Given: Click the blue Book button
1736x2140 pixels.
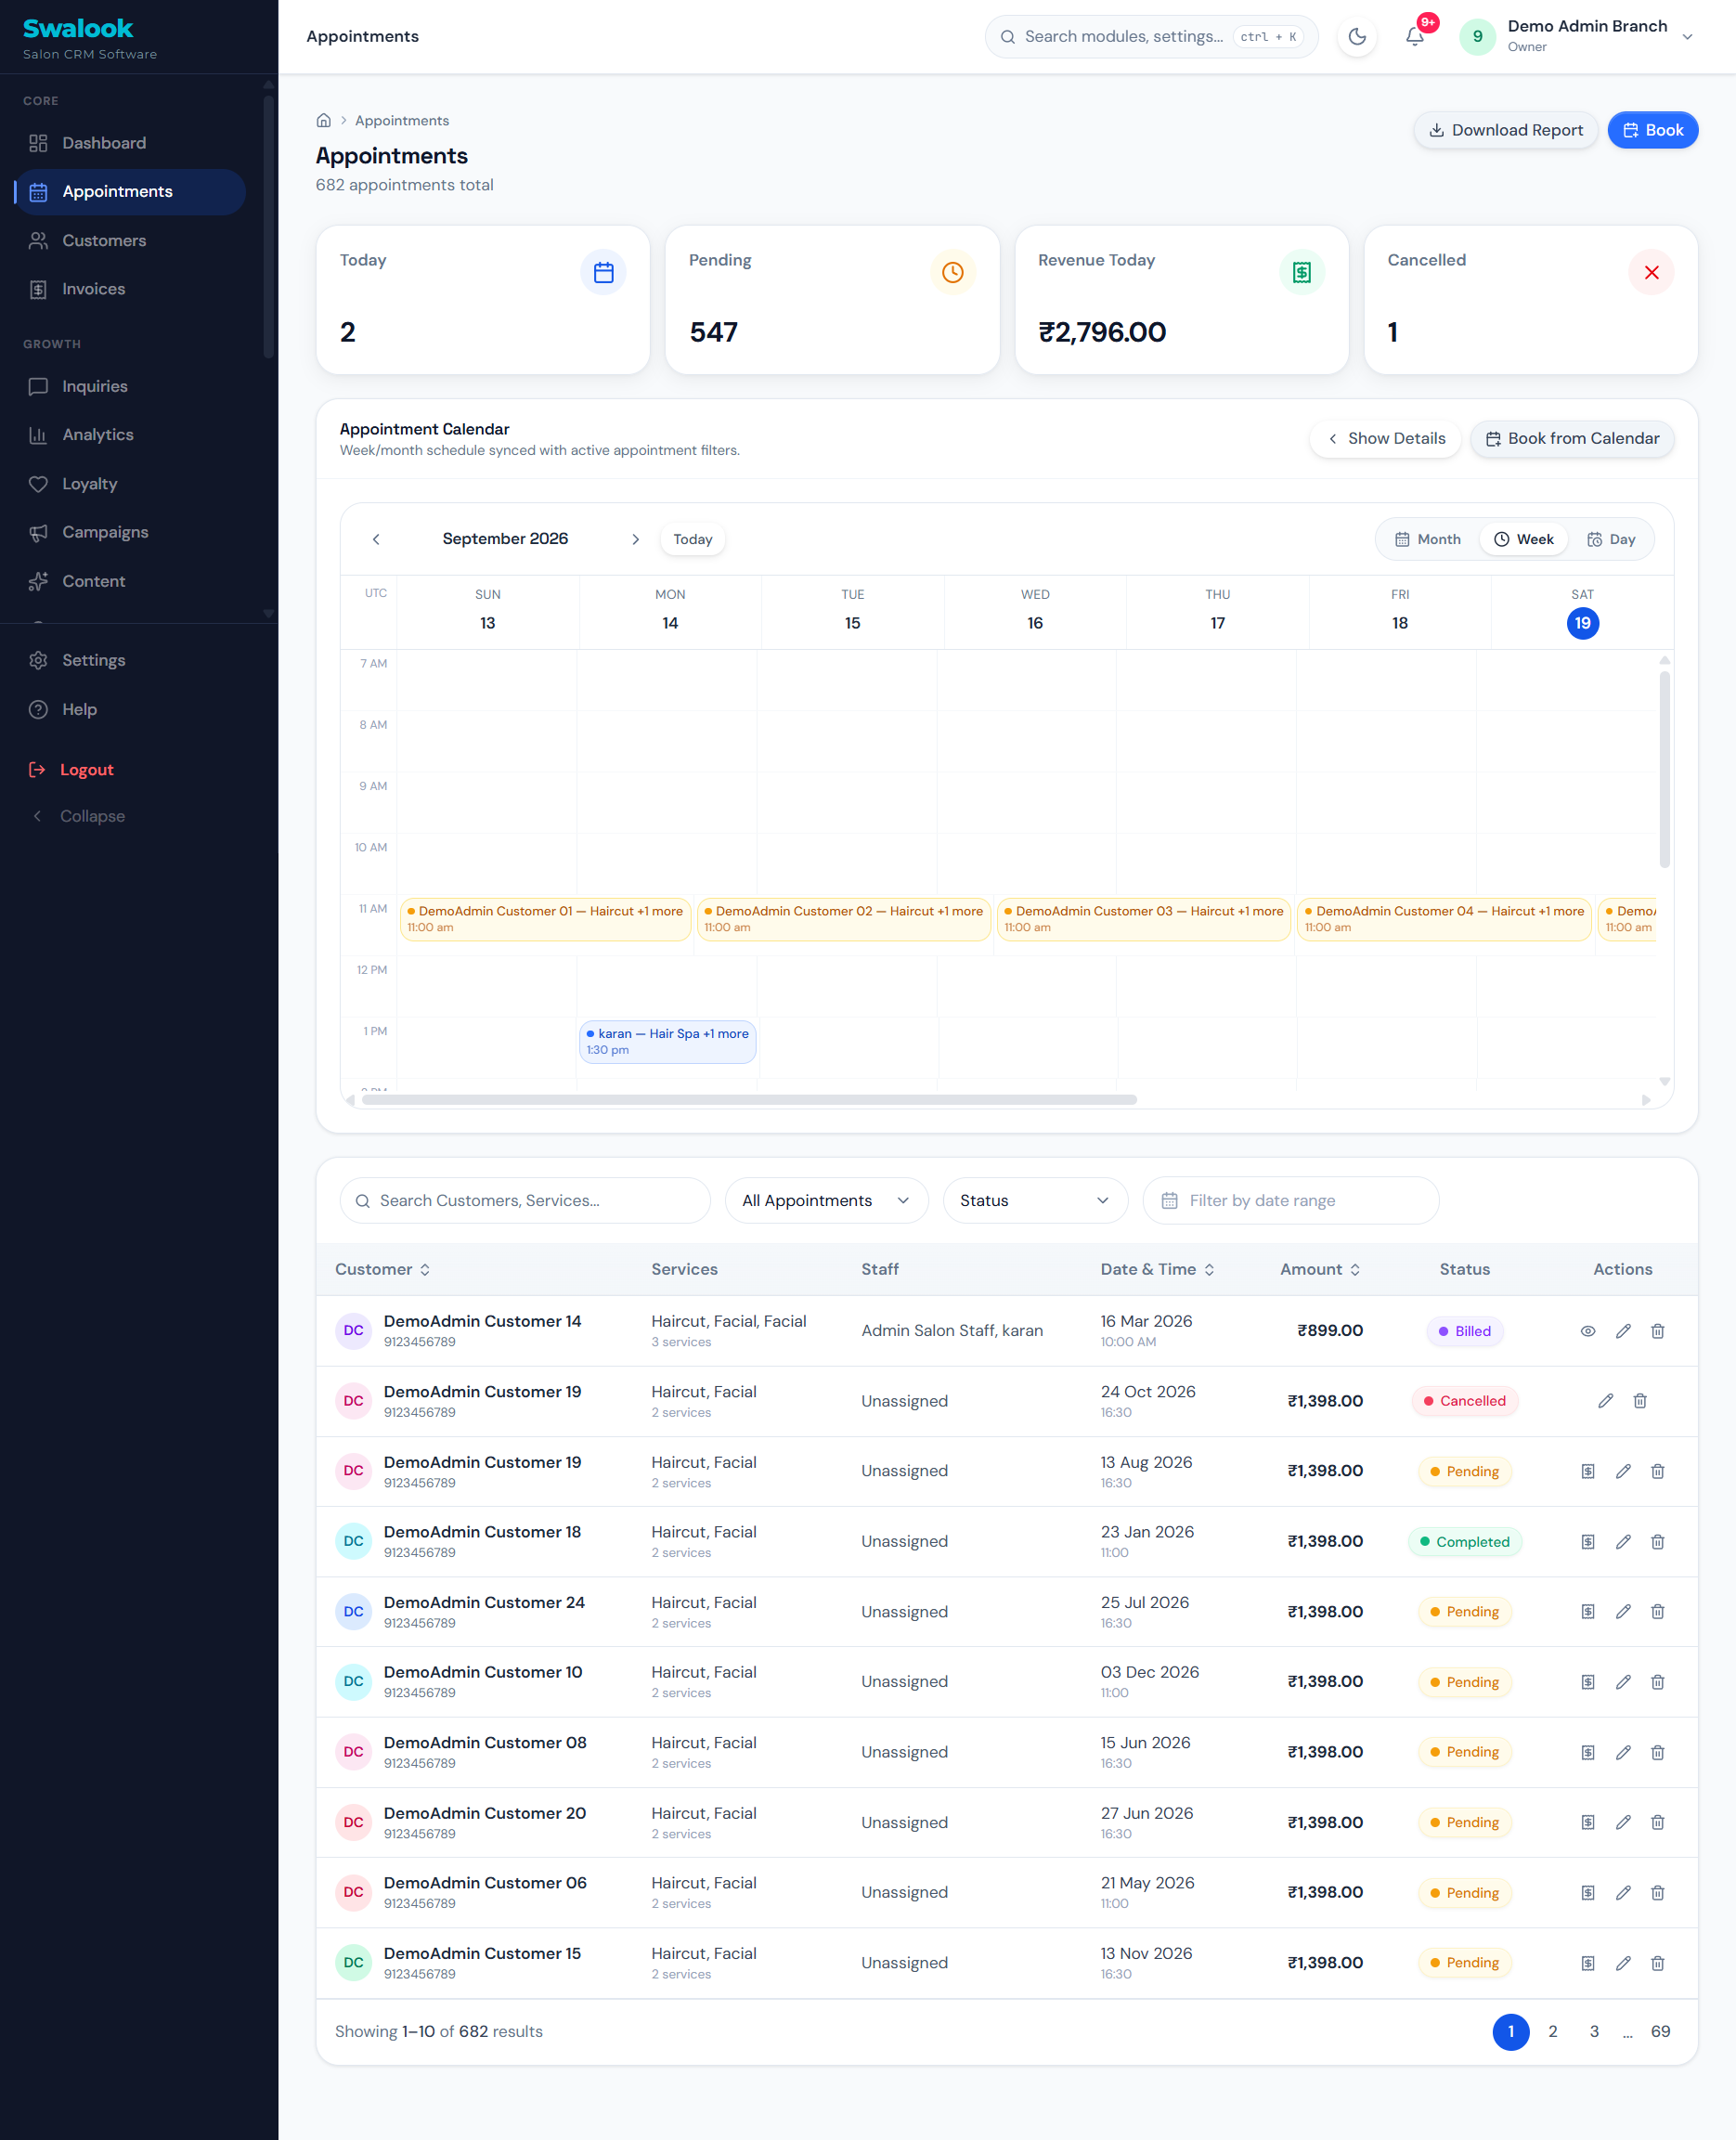Looking at the screenshot, I should pos(1652,130).
